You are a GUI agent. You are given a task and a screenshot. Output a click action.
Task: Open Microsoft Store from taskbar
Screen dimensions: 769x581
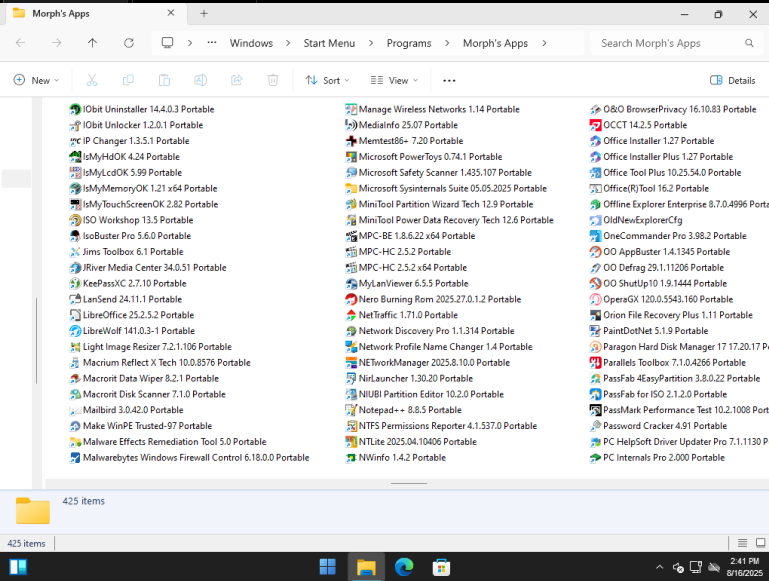click(x=441, y=567)
